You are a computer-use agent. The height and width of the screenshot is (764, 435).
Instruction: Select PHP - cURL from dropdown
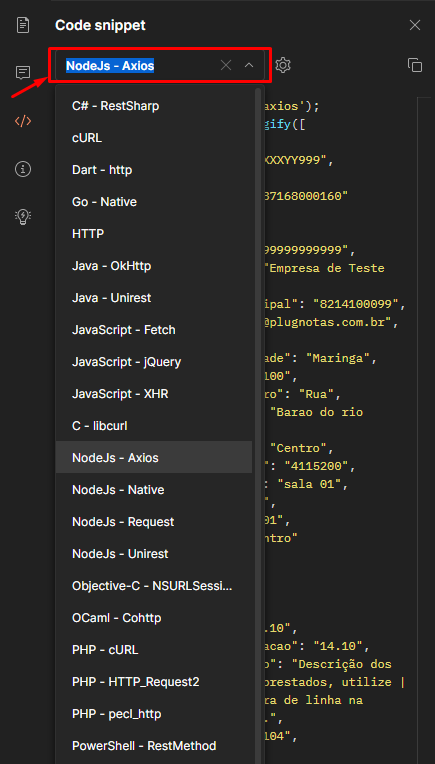tap(154, 650)
